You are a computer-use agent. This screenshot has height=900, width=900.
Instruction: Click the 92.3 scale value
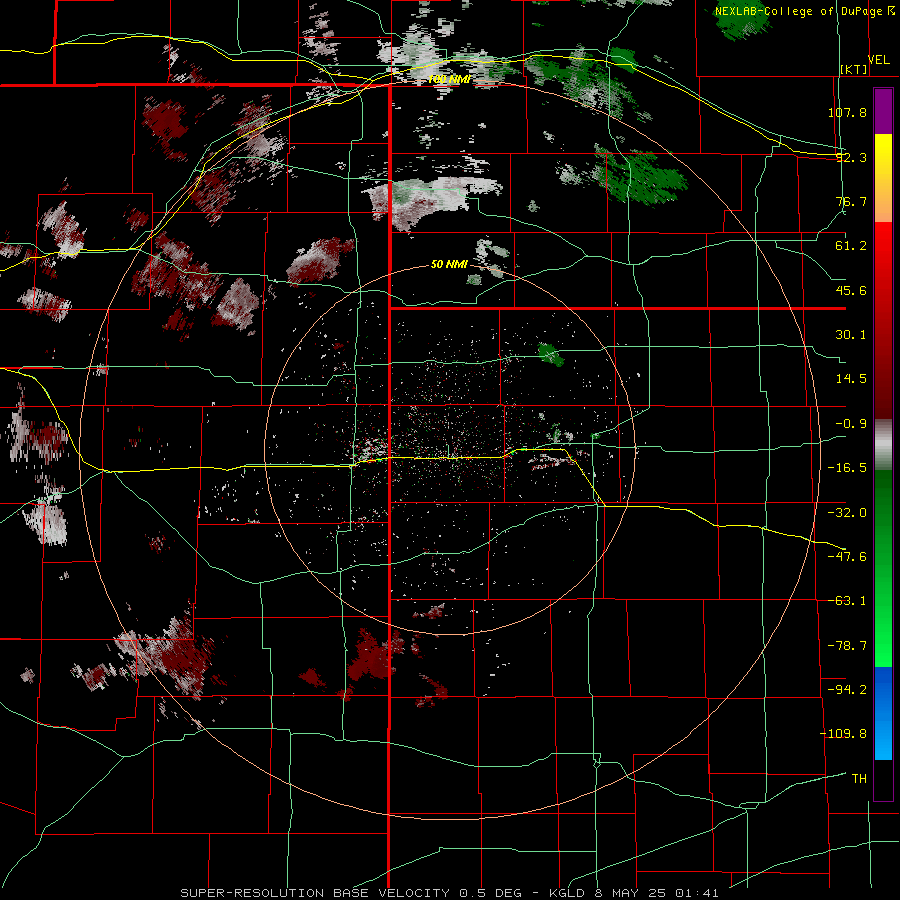coord(851,157)
